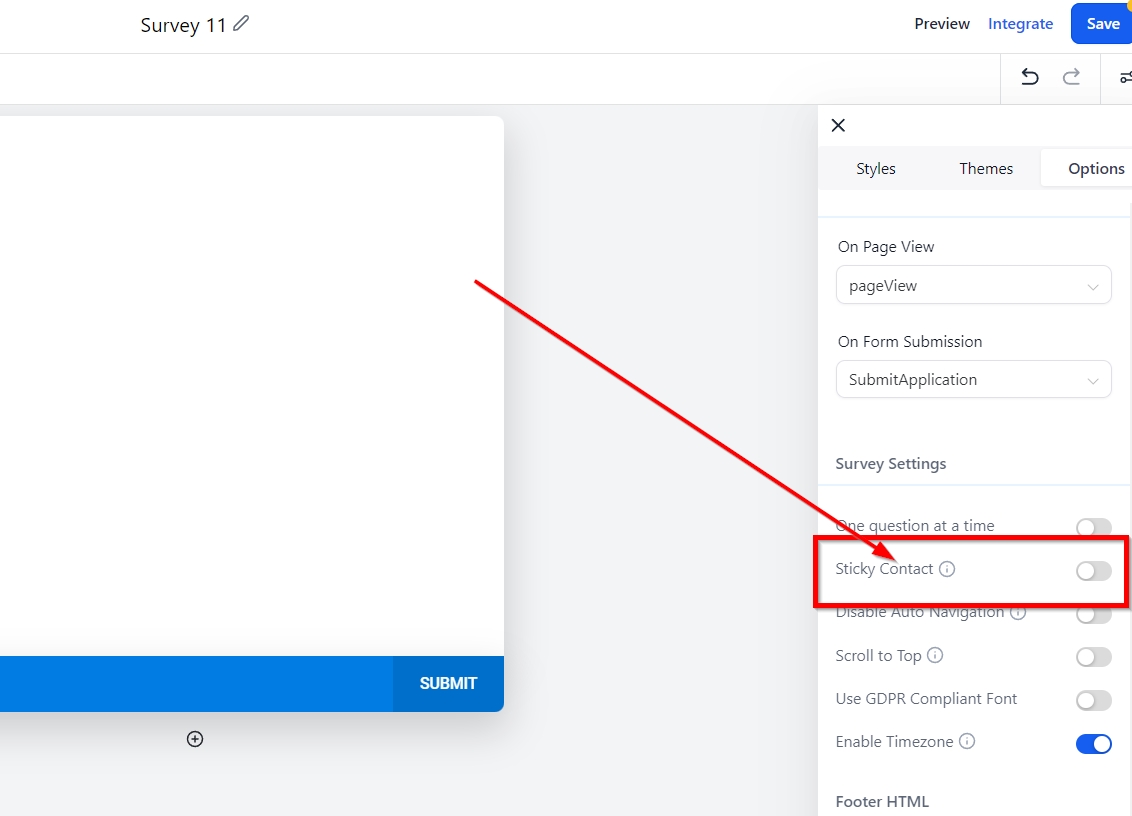Click info icon beside Disable Auto Navigation
This screenshot has height=816, width=1132.
coord(1018,612)
